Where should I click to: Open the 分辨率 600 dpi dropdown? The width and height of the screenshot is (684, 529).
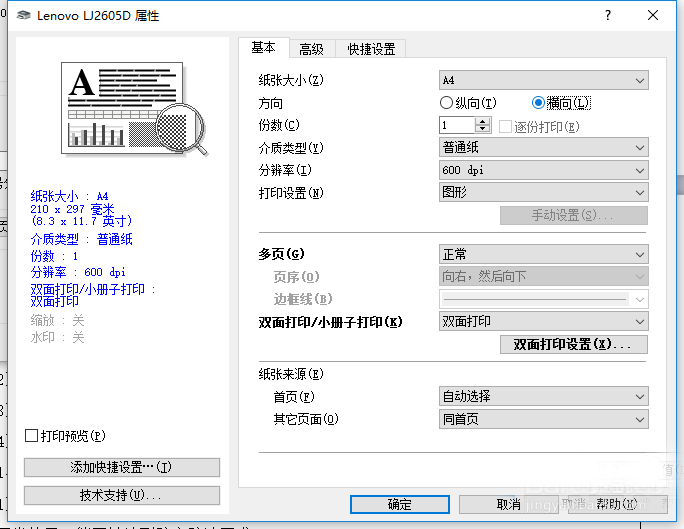pos(544,170)
